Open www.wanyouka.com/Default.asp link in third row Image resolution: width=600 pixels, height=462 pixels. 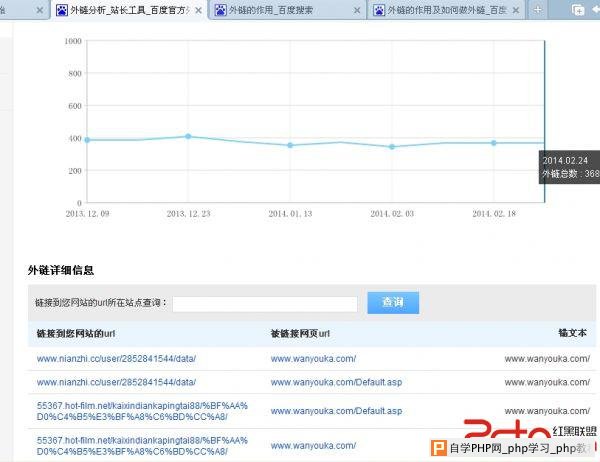tap(336, 411)
